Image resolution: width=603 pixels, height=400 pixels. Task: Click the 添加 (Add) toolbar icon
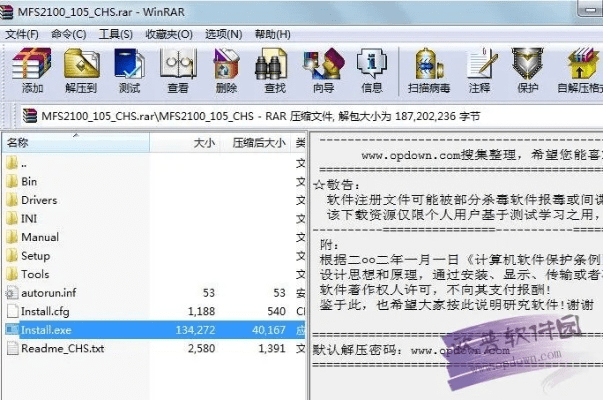pyautogui.click(x=32, y=64)
